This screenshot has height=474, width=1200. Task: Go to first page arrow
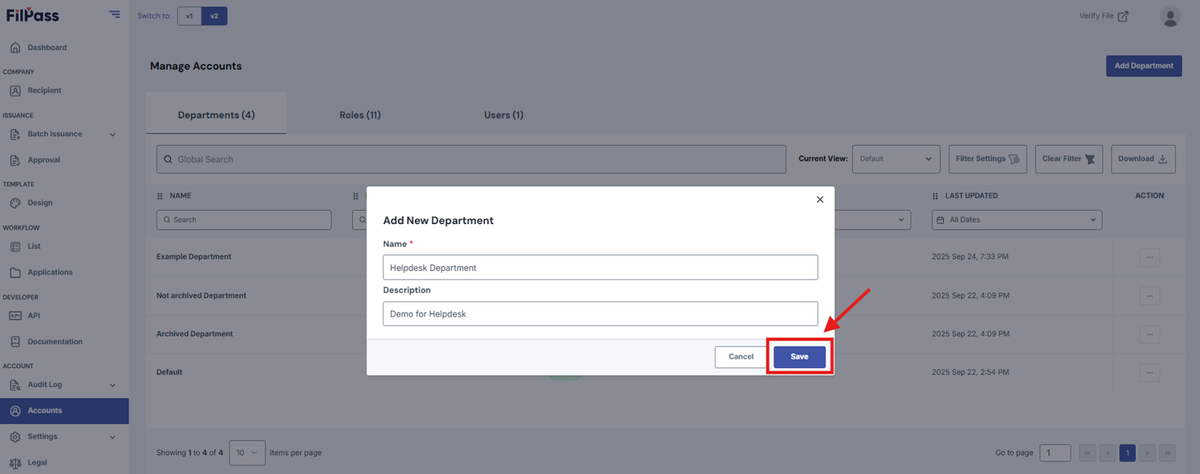[x=1088, y=453]
